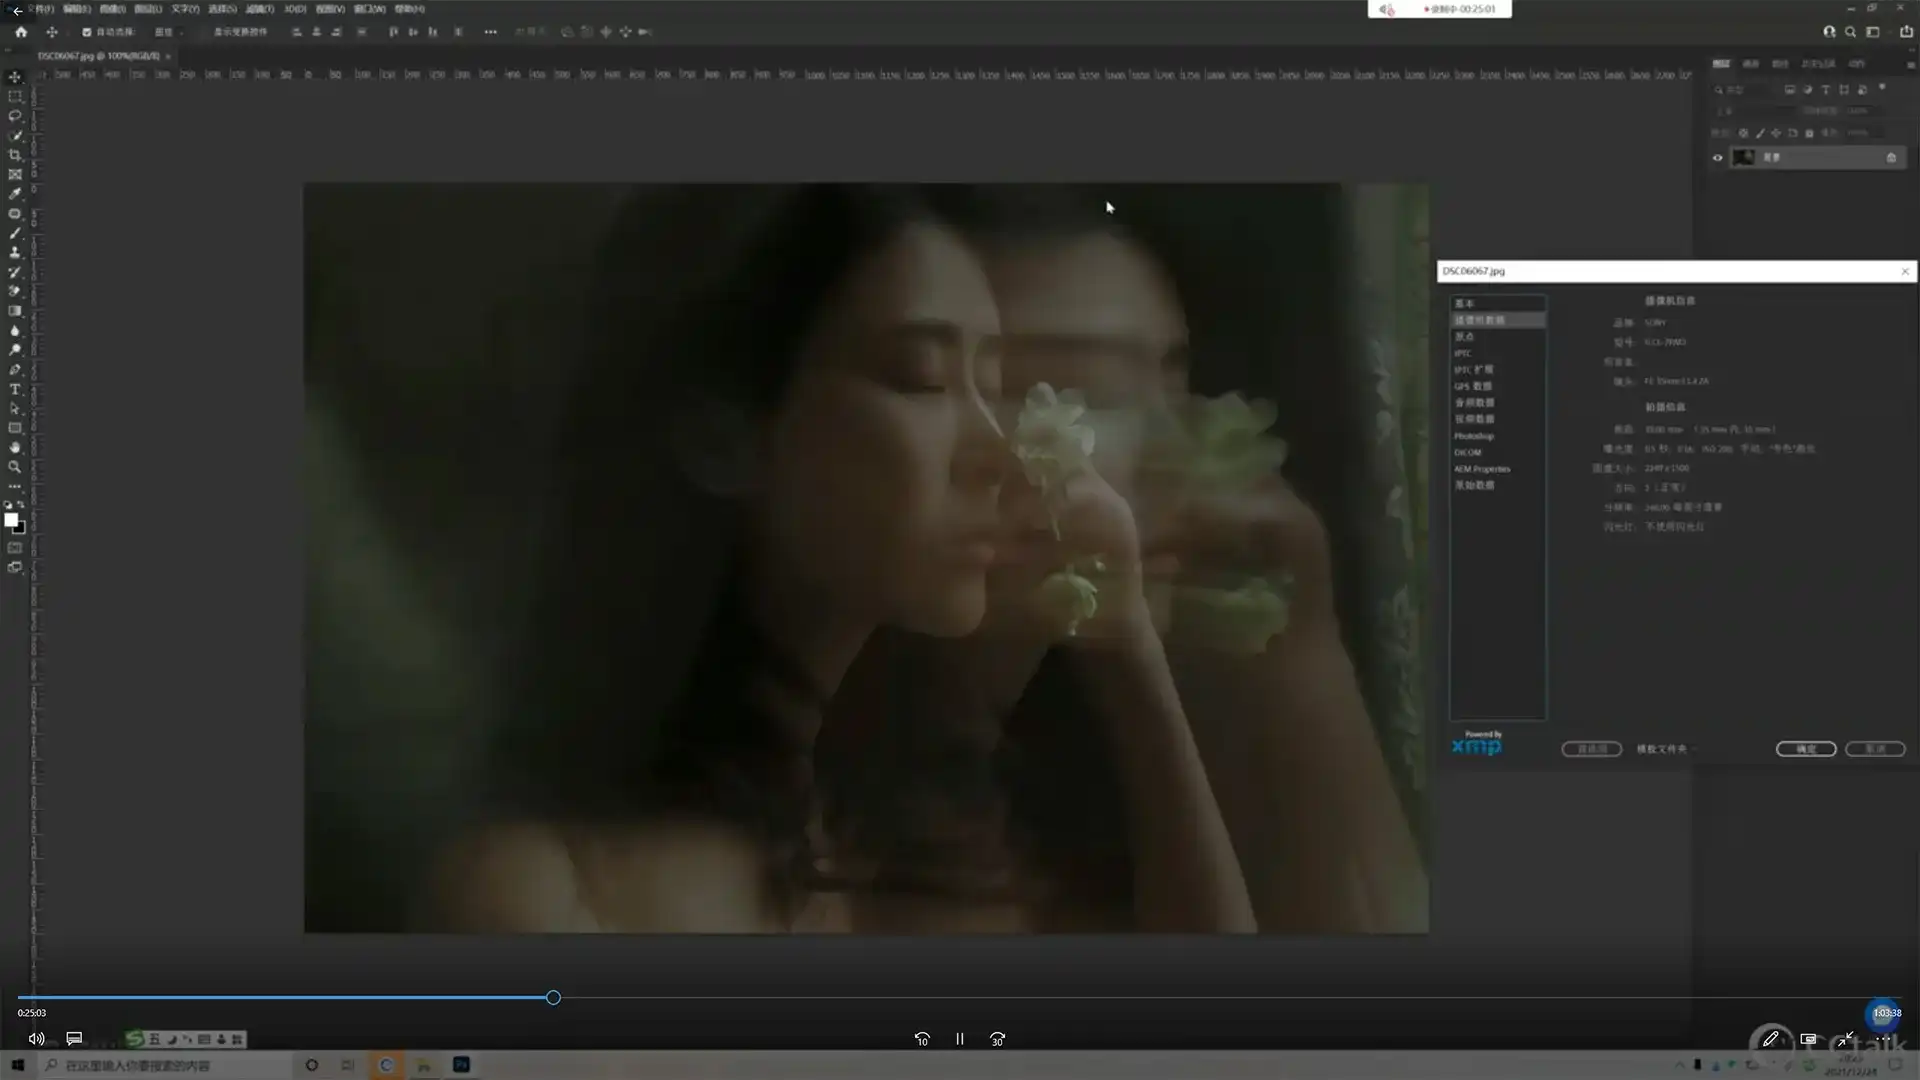
Task: Skip forward 30 seconds
Action: 997,1039
